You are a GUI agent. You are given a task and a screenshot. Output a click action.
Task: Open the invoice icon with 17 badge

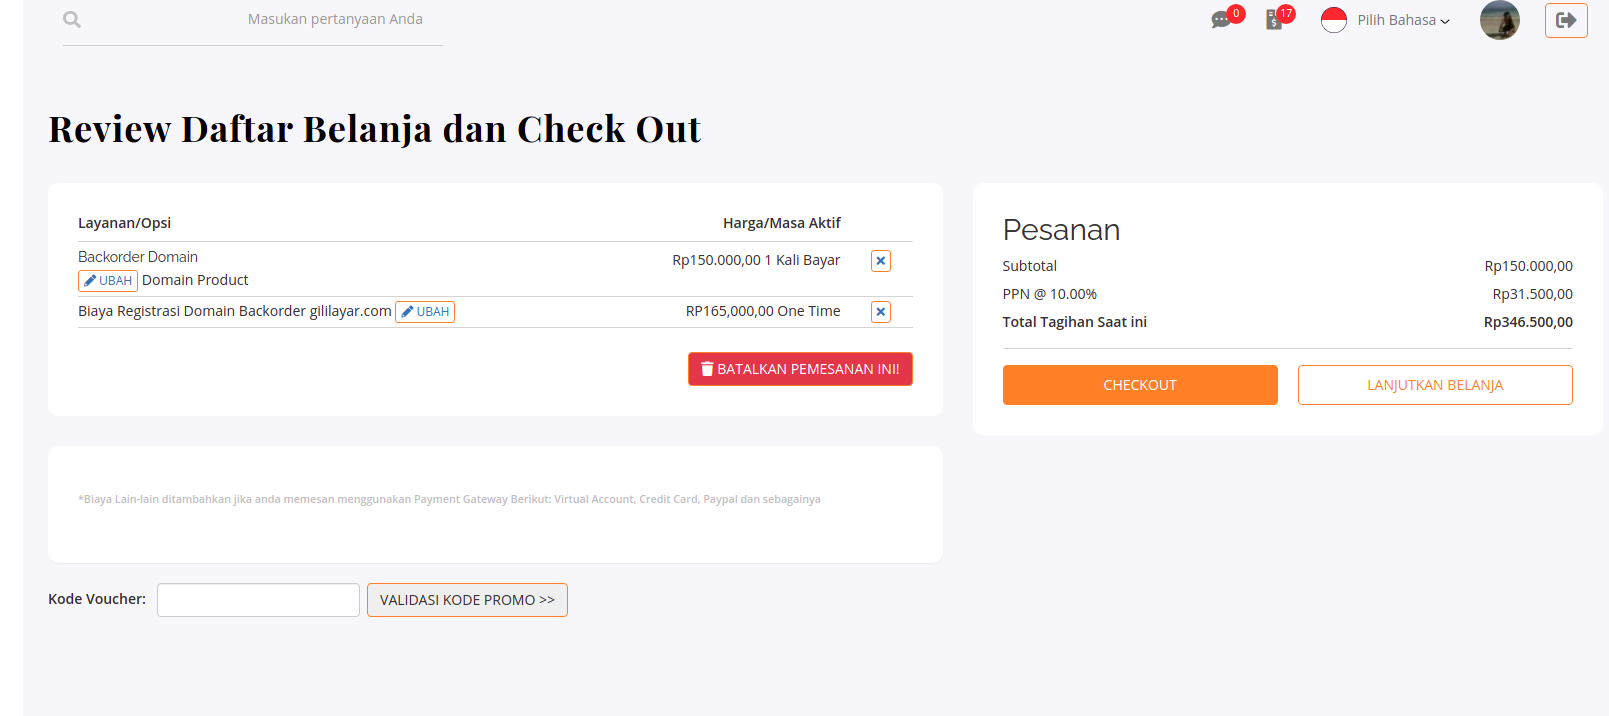(x=1274, y=20)
